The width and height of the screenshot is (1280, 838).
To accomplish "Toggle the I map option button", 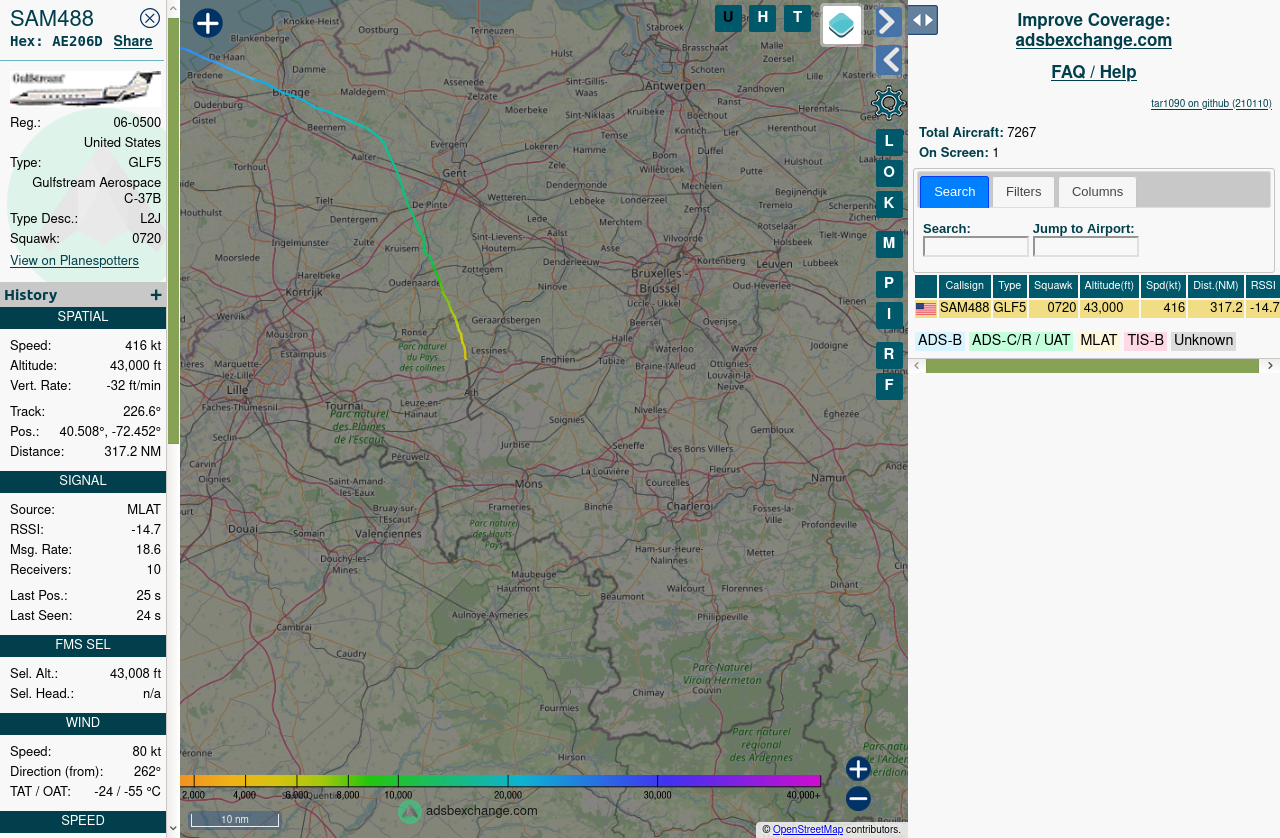I will pyautogui.click(x=889, y=315).
